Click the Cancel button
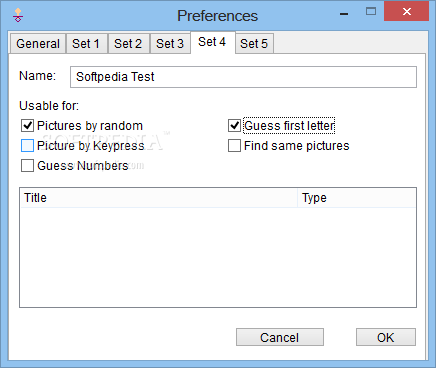This screenshot has height=368, width=436. pyautogui.click(x=280, y=337)
